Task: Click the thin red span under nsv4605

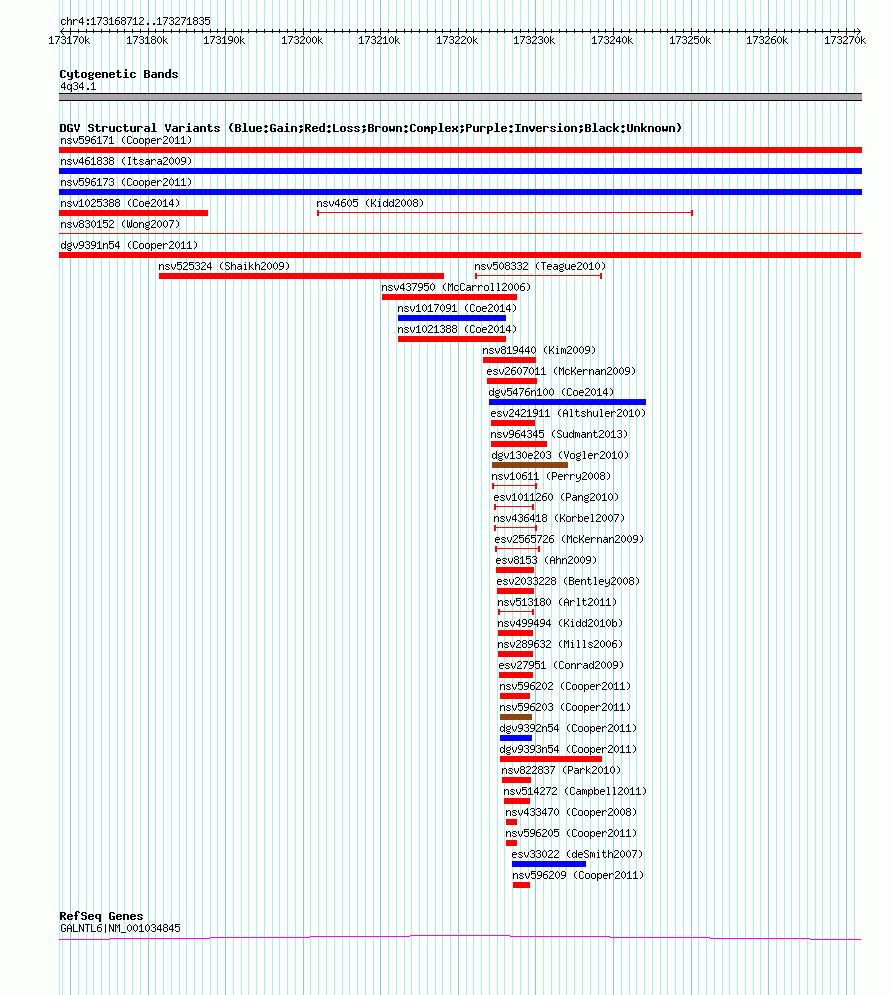Action: (x=505, y=213)
